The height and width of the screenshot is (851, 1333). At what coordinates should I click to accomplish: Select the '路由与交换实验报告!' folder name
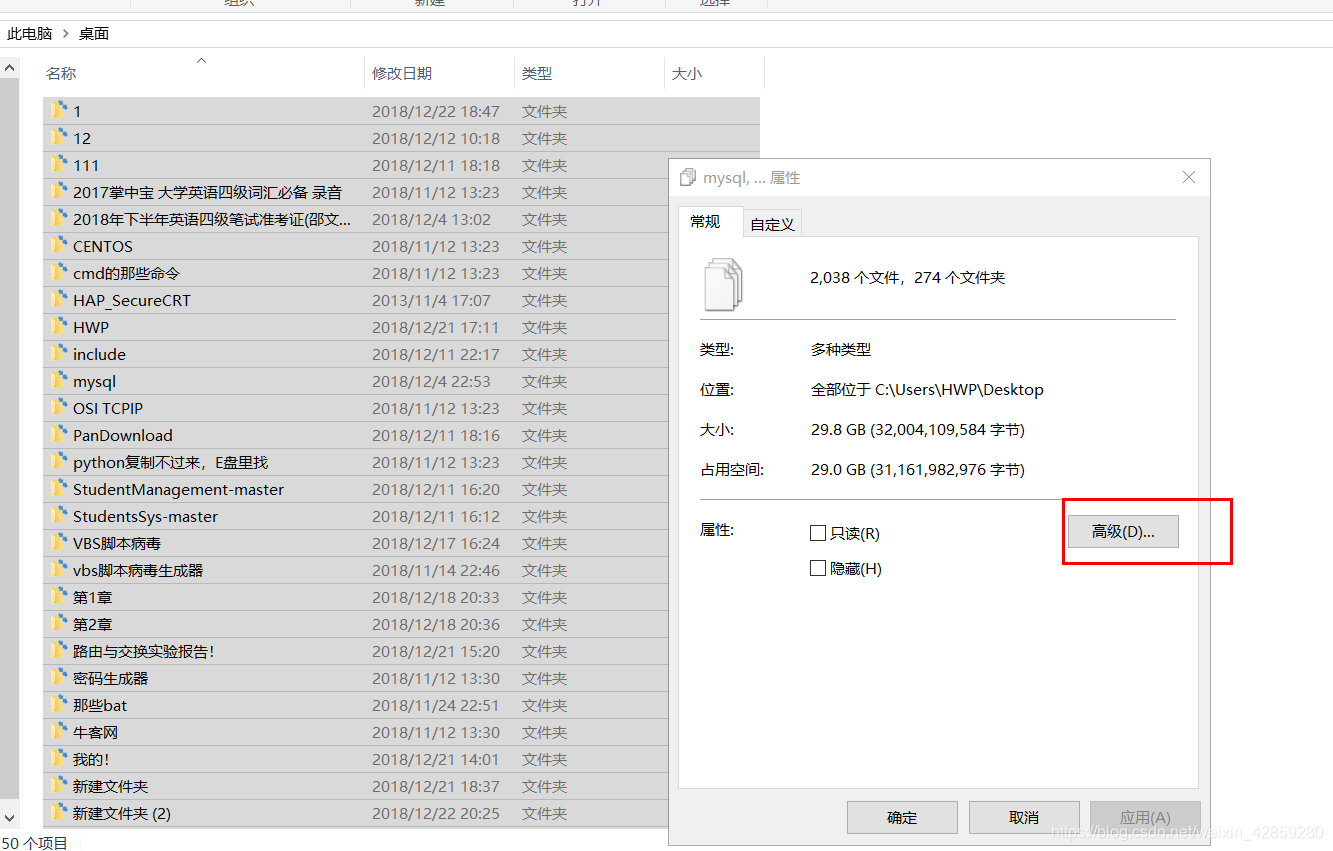[x=144, y=651]
